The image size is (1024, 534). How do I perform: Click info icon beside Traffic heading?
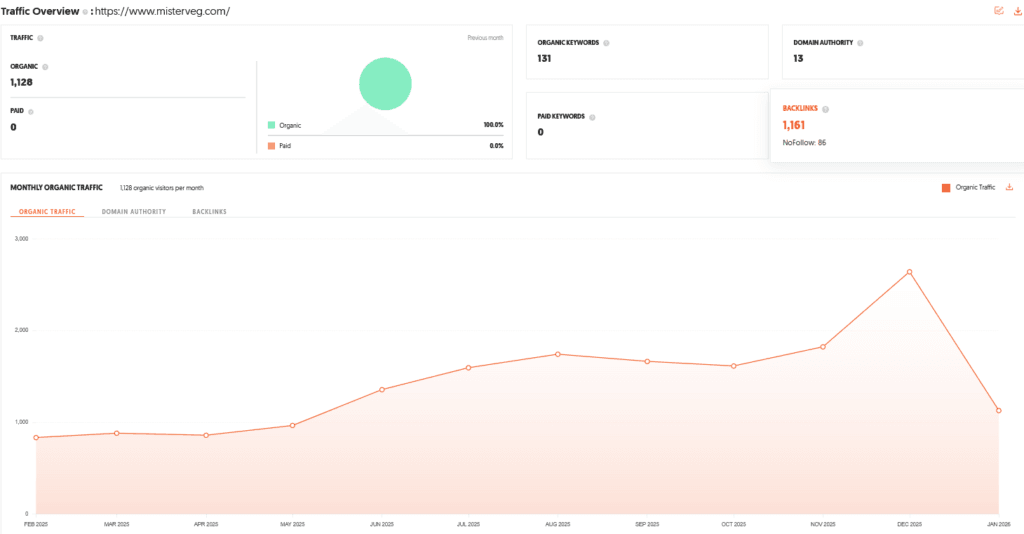click(x=40, y=38)
